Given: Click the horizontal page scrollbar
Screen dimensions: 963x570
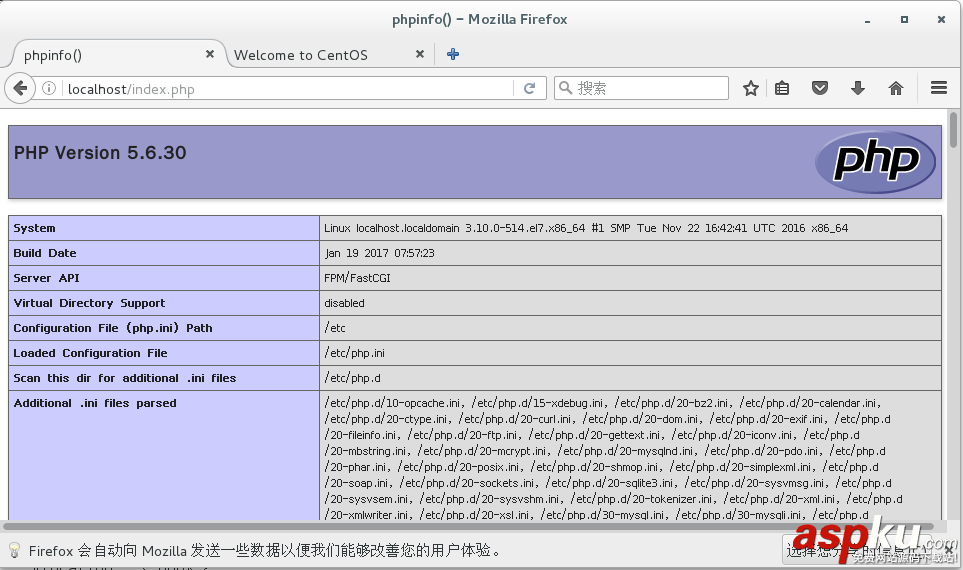Looking at the screenshot, I should (468, 526).
